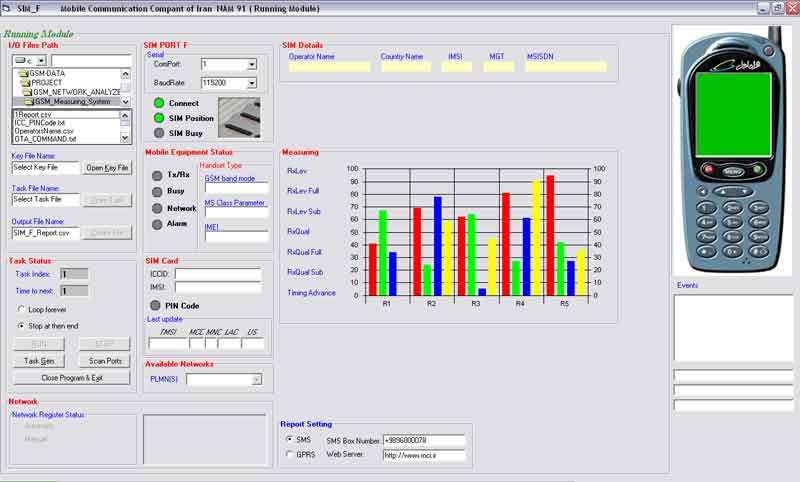Click the Select Task File field
This screenshot has width=800, height=482.
[46, 200]
